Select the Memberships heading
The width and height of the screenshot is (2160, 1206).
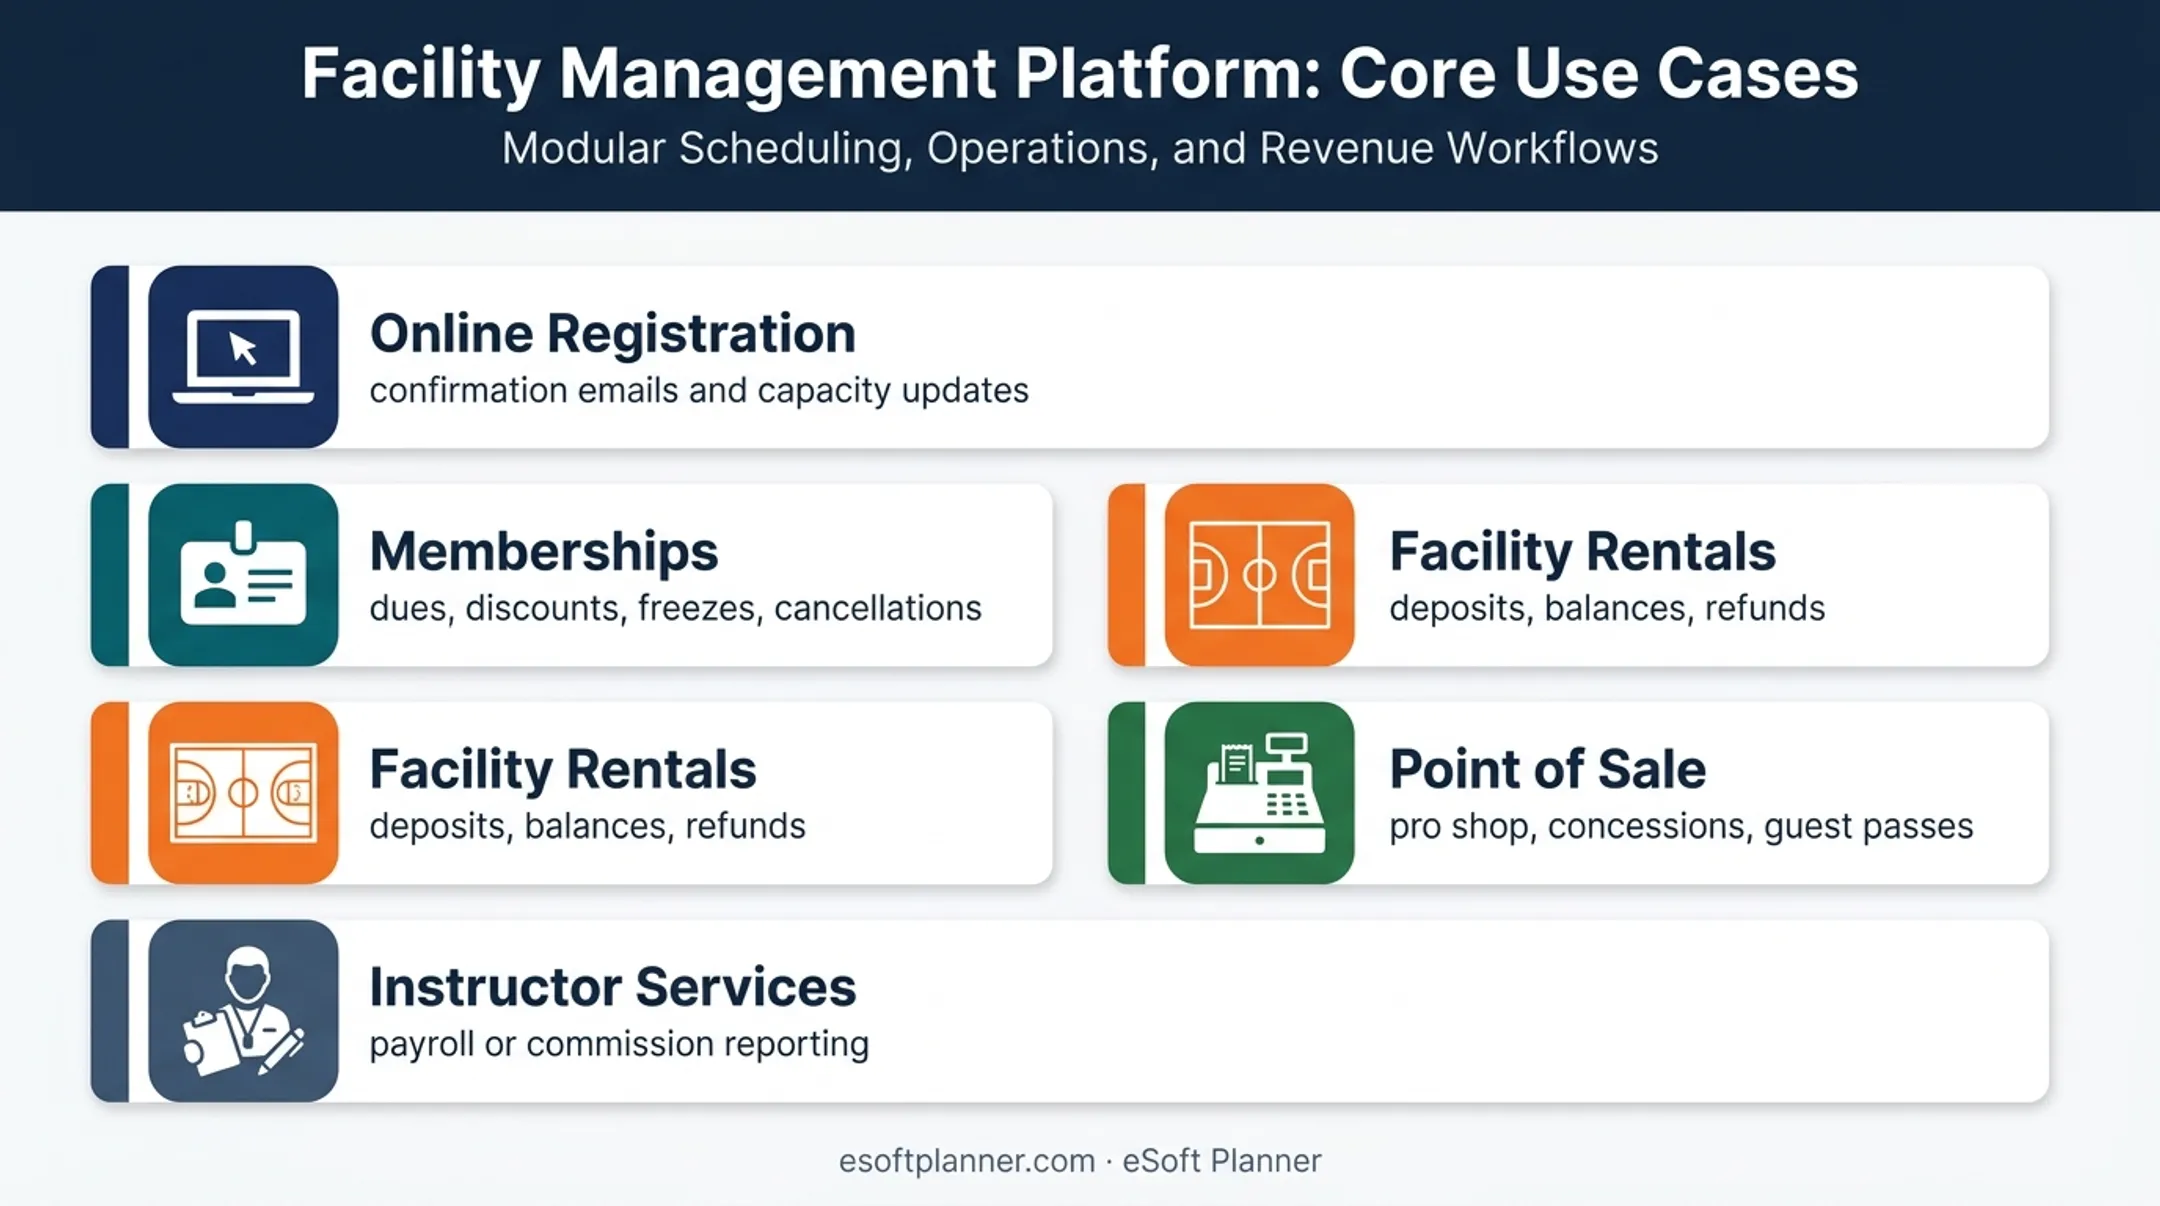tap(544, 551)
